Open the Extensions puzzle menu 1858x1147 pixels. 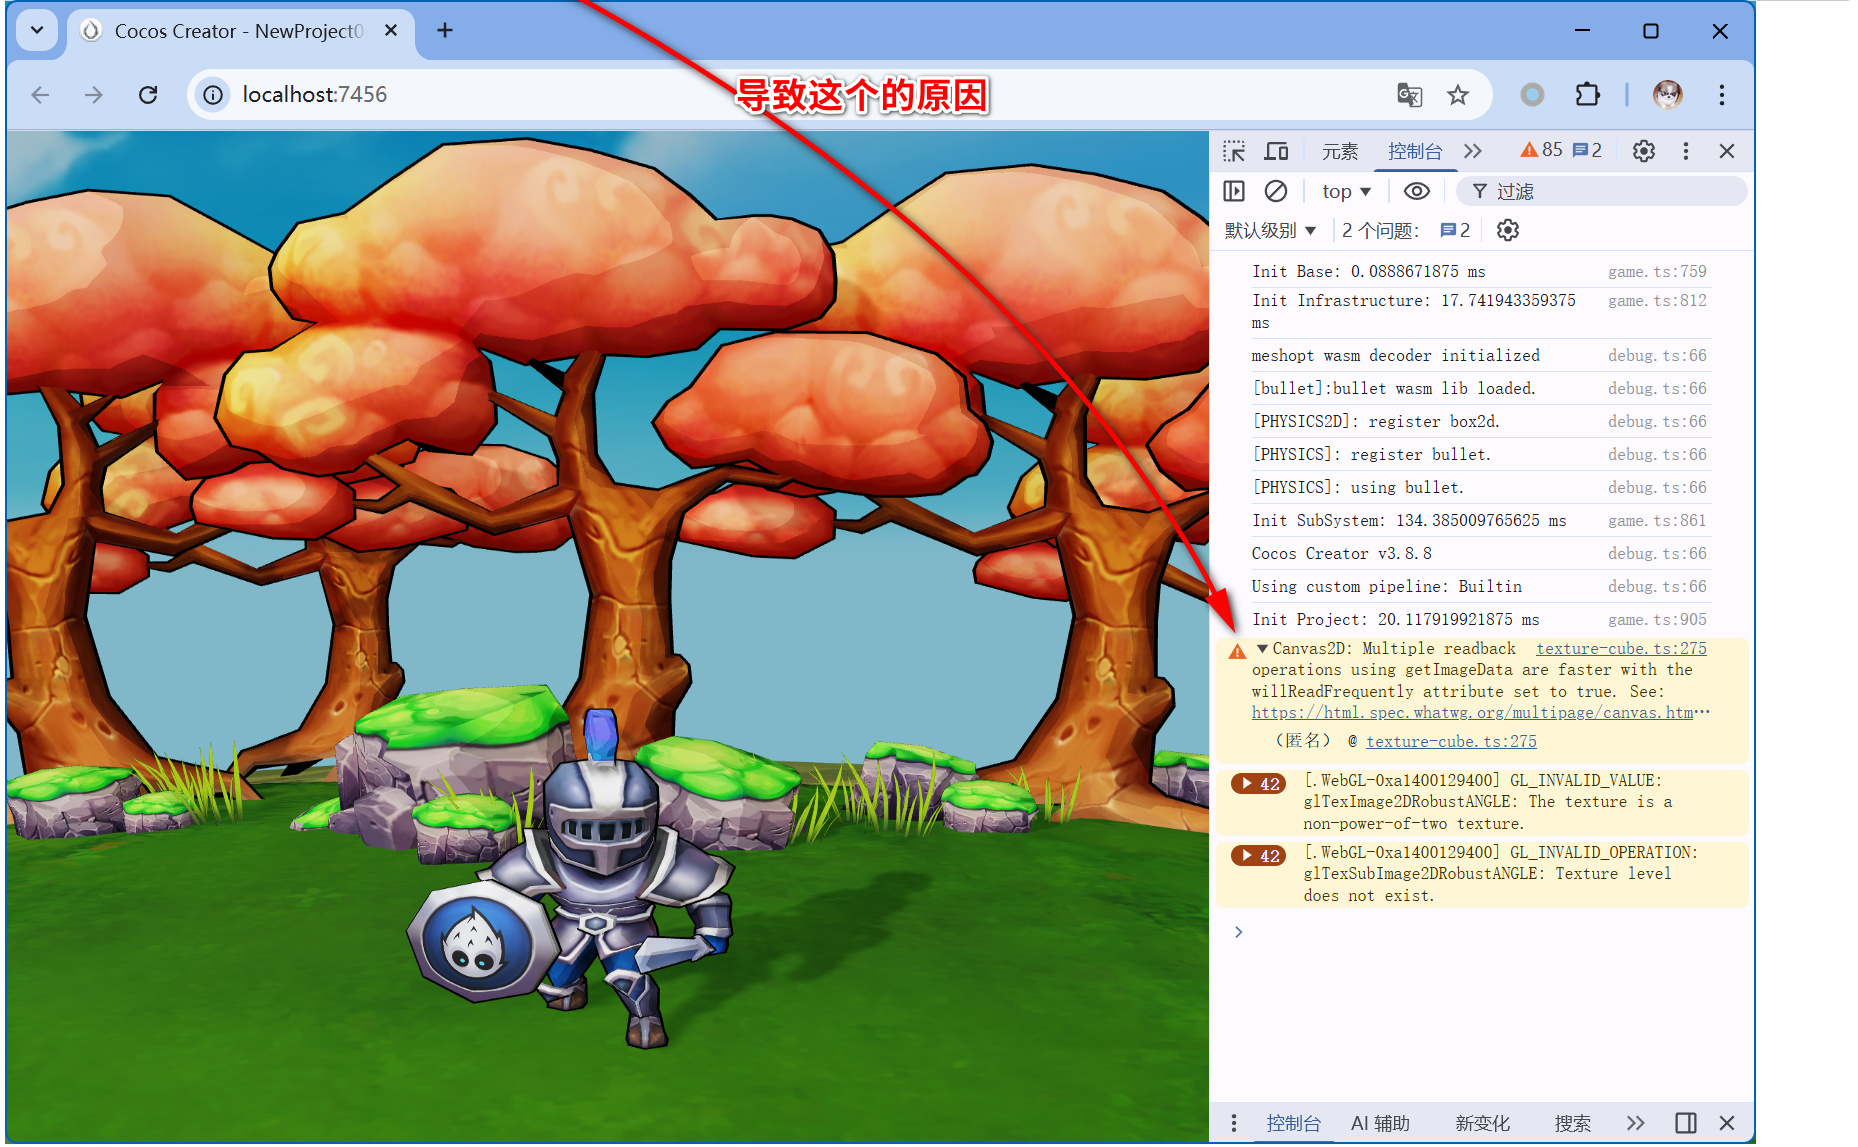(x=1587, y=95)
